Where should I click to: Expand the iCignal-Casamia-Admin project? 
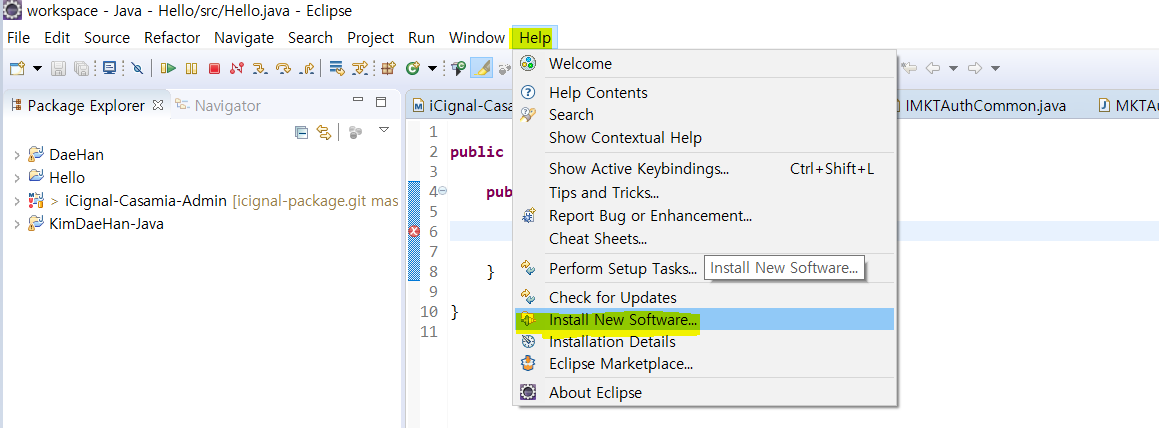coord(17,201)
